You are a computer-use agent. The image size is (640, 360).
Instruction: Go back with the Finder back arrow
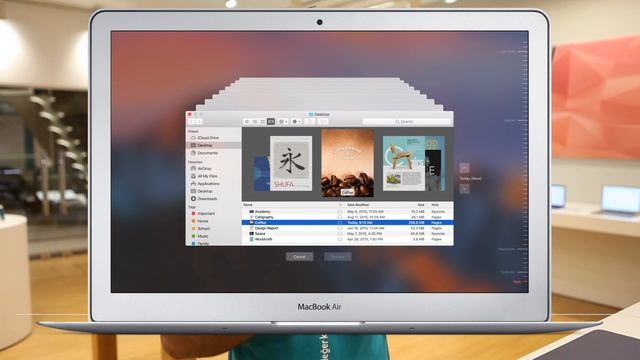pyautogui.click(x=191, y=122)
